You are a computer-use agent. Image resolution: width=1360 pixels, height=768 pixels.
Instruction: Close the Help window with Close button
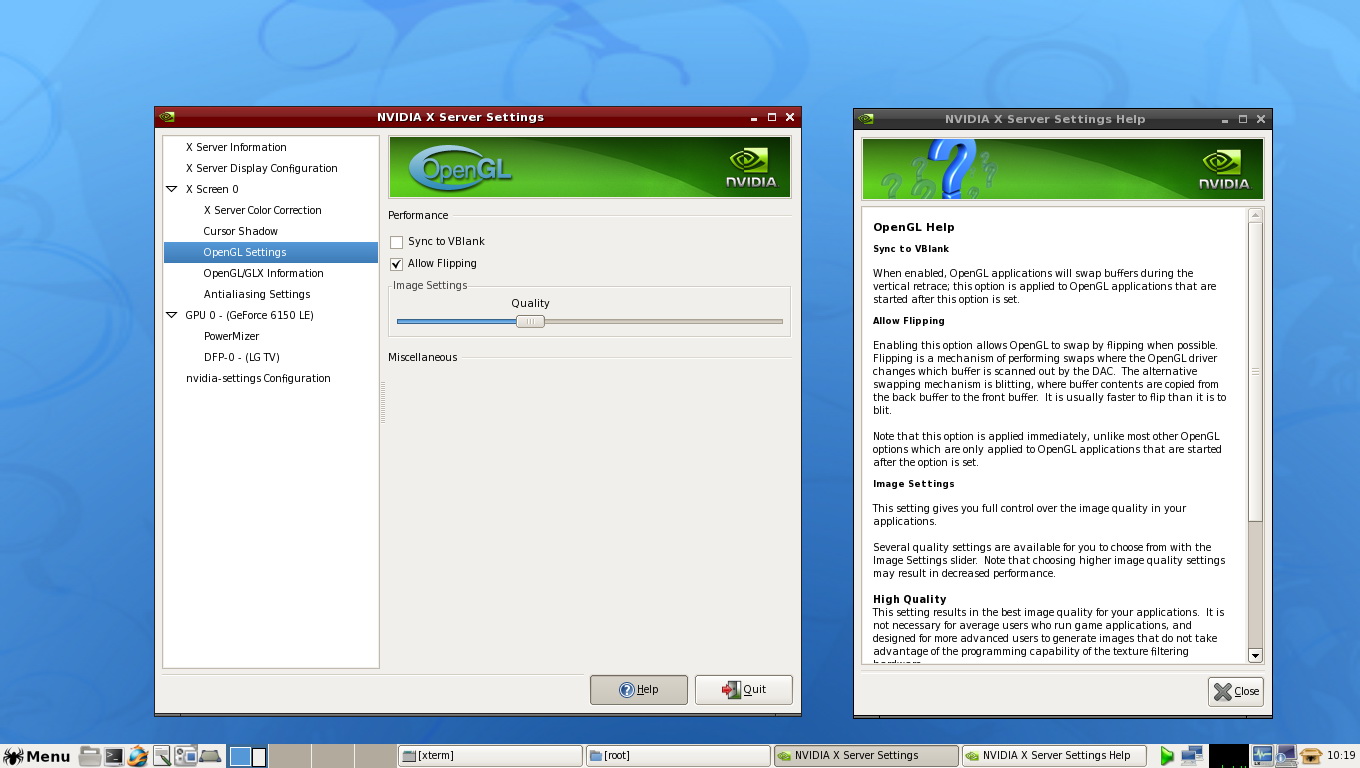pyautogui.click(x=1236, y=691)
